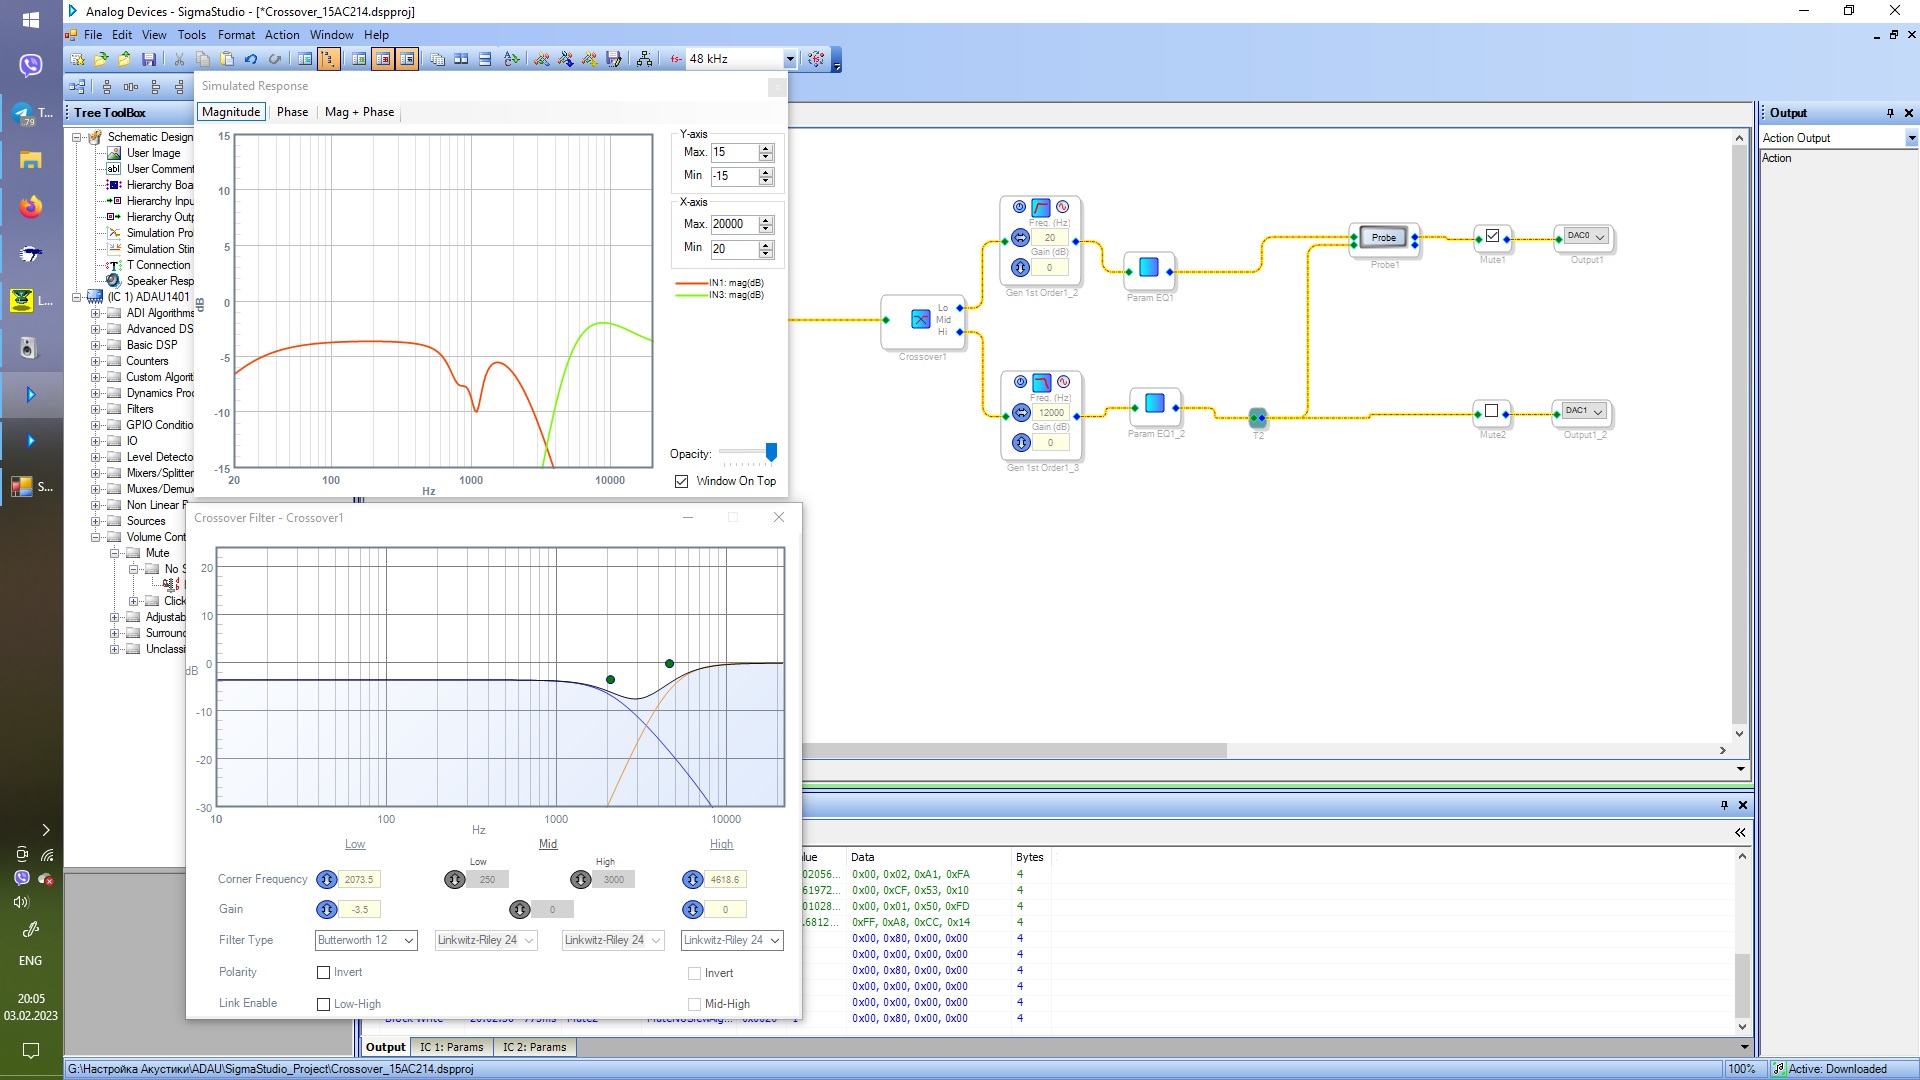Switch to the IC 2: Params tab at bottom

(x=533, y=1046)
